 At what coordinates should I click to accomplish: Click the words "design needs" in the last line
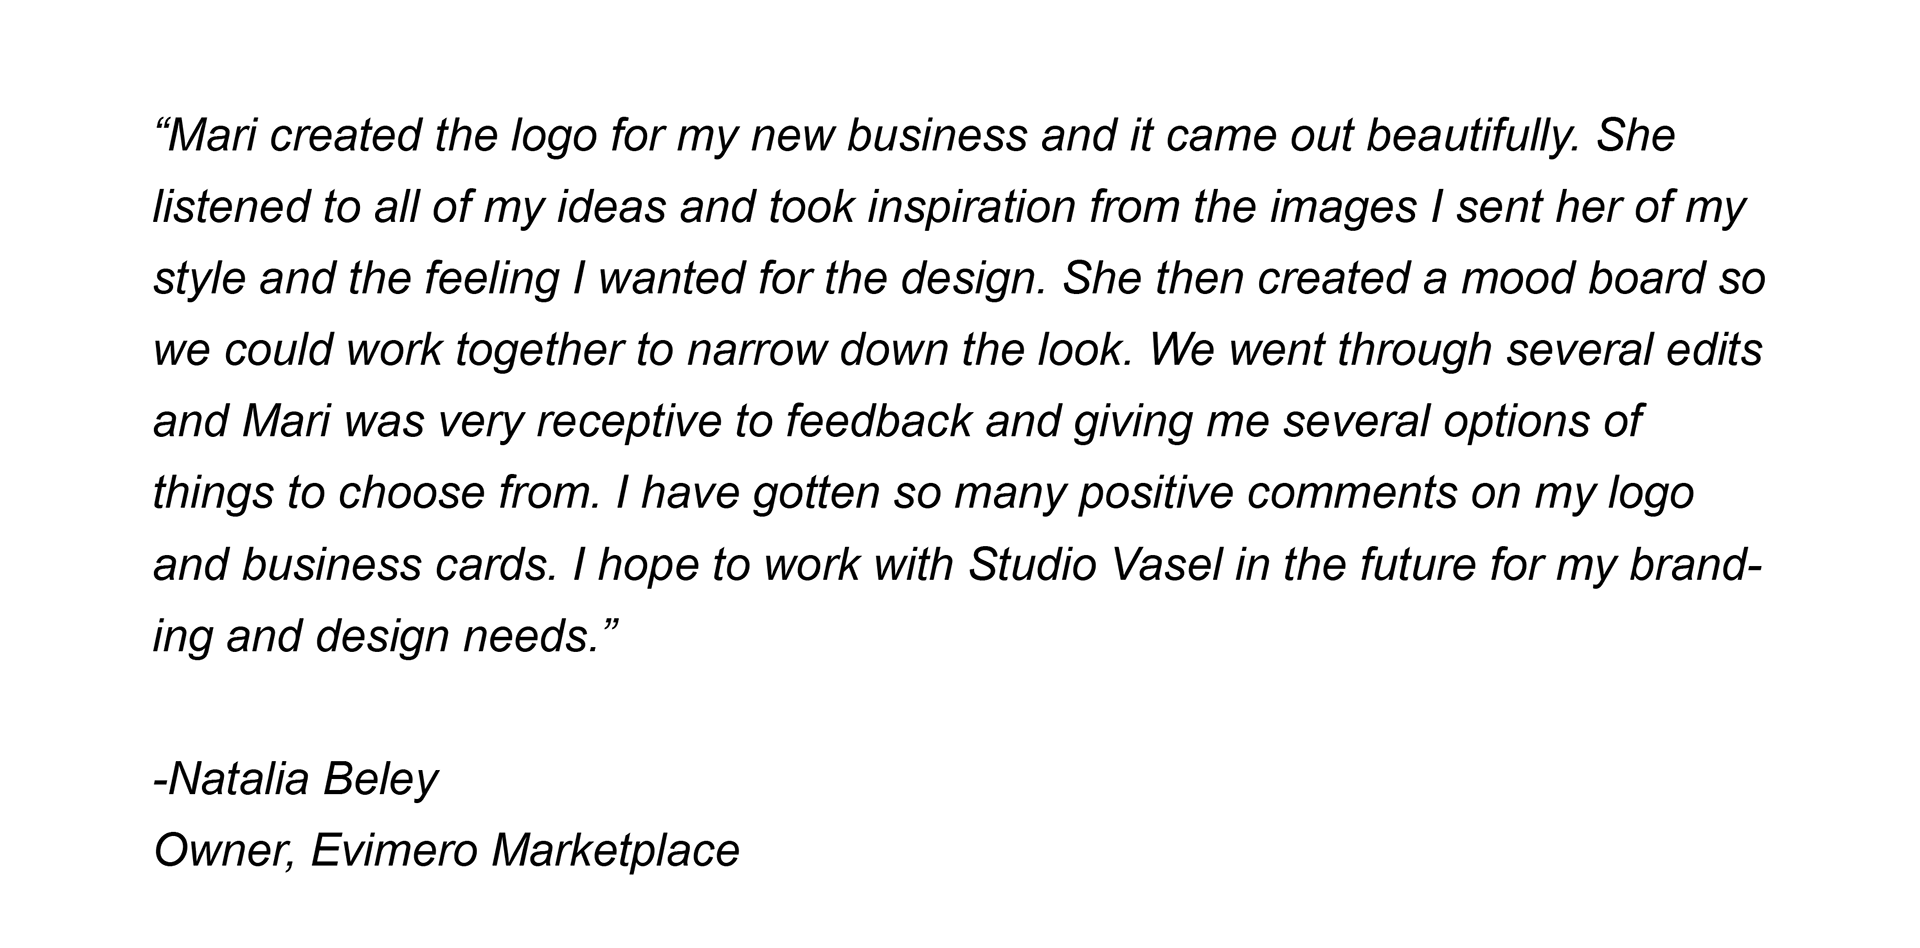pos(457,637)
